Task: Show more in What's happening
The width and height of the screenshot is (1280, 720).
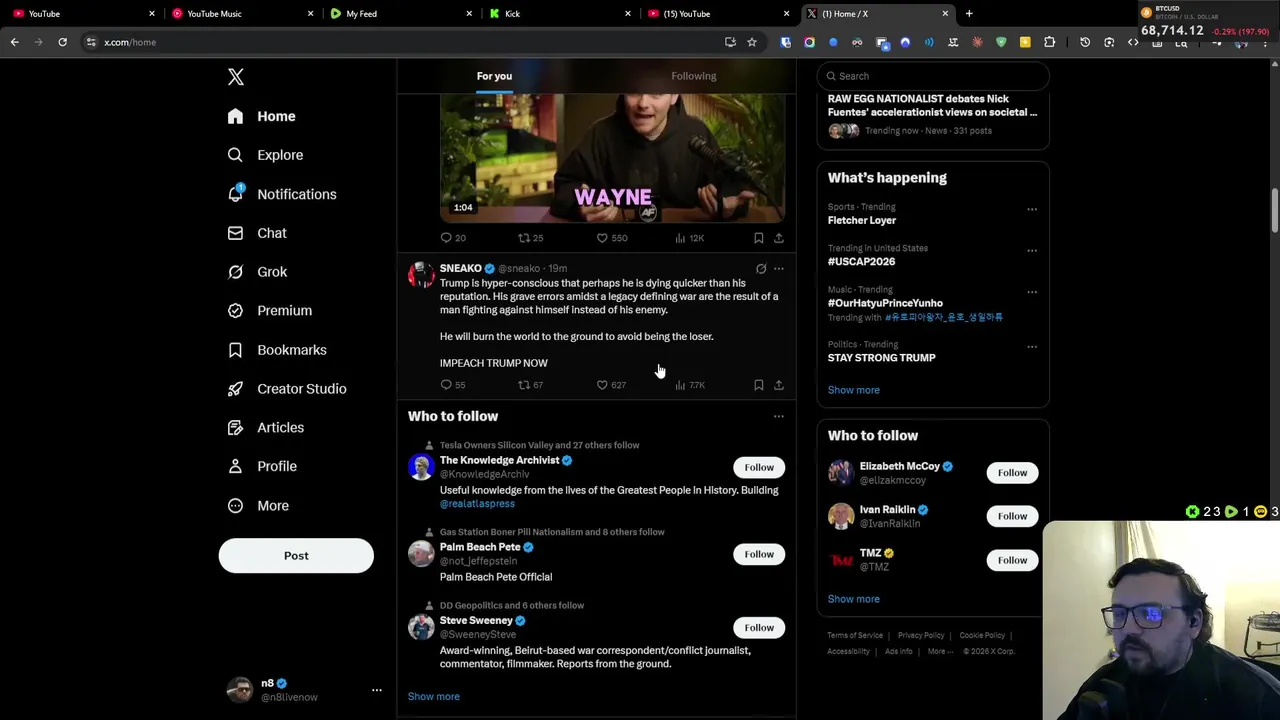Action: 854,390
